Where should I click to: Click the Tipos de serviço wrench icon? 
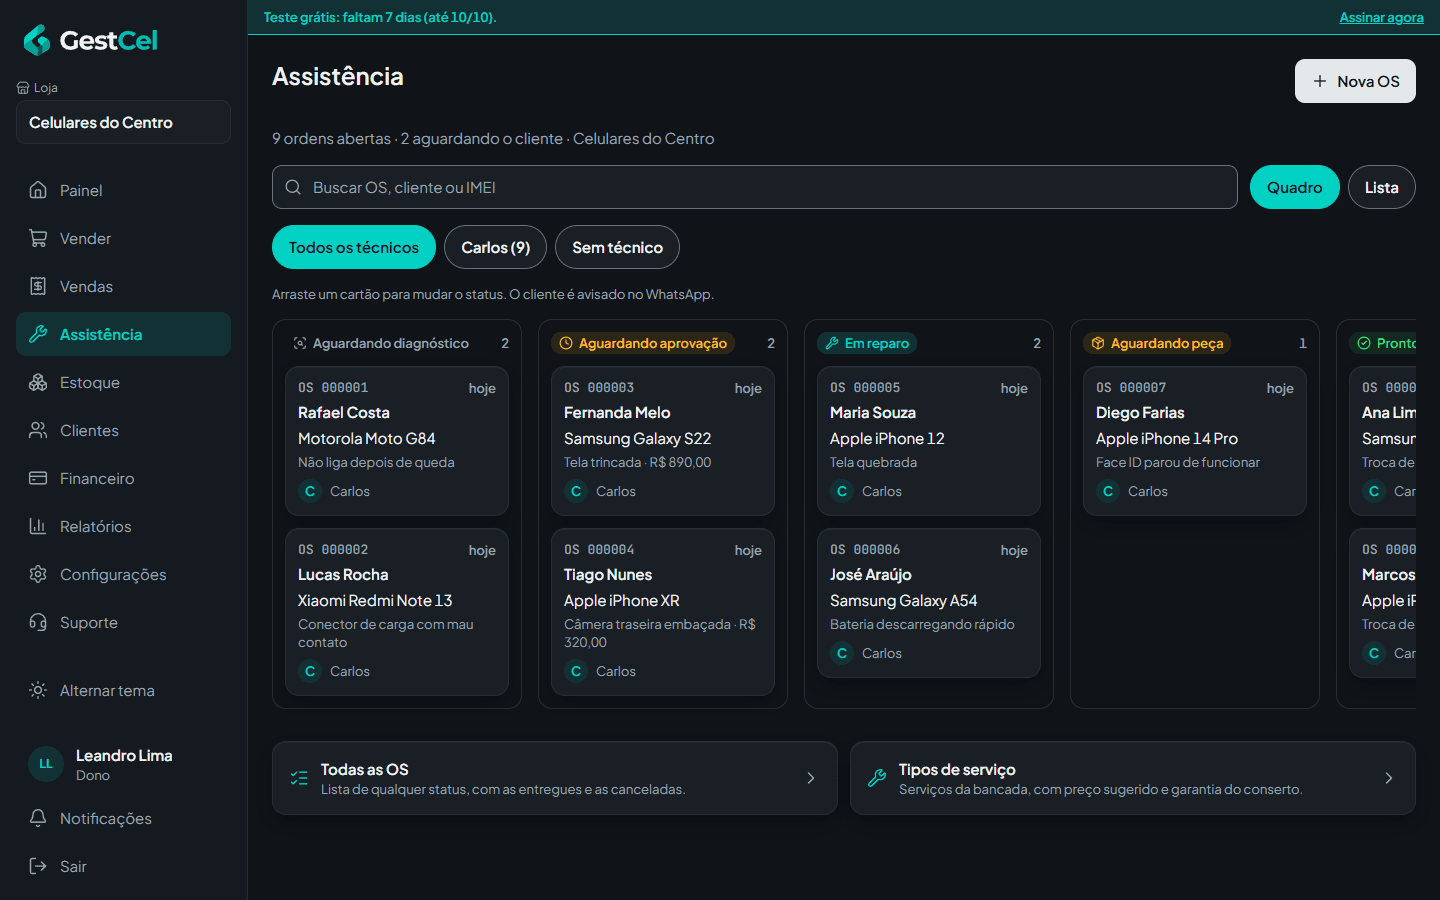[x=877, y=778]
